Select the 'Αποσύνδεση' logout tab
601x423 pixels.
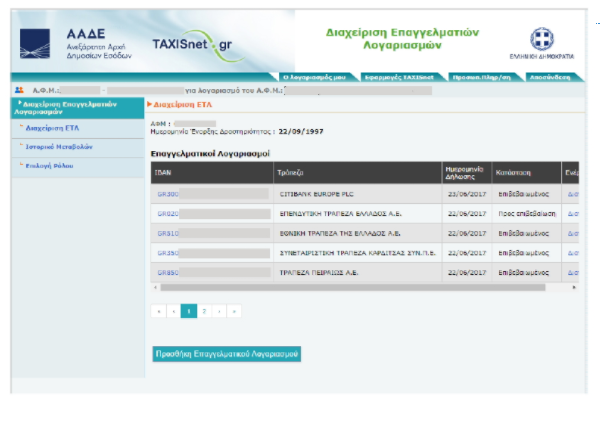point(550,76)
